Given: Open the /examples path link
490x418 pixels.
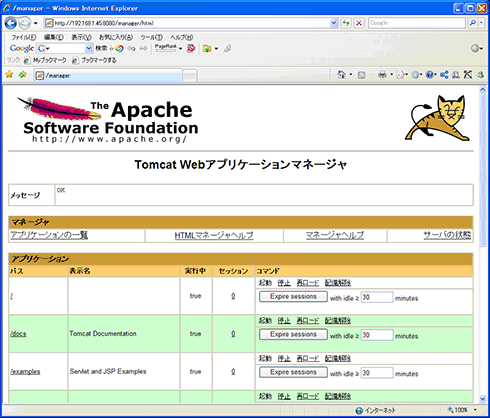Looking at the screenshot, I should pos(25,371).
